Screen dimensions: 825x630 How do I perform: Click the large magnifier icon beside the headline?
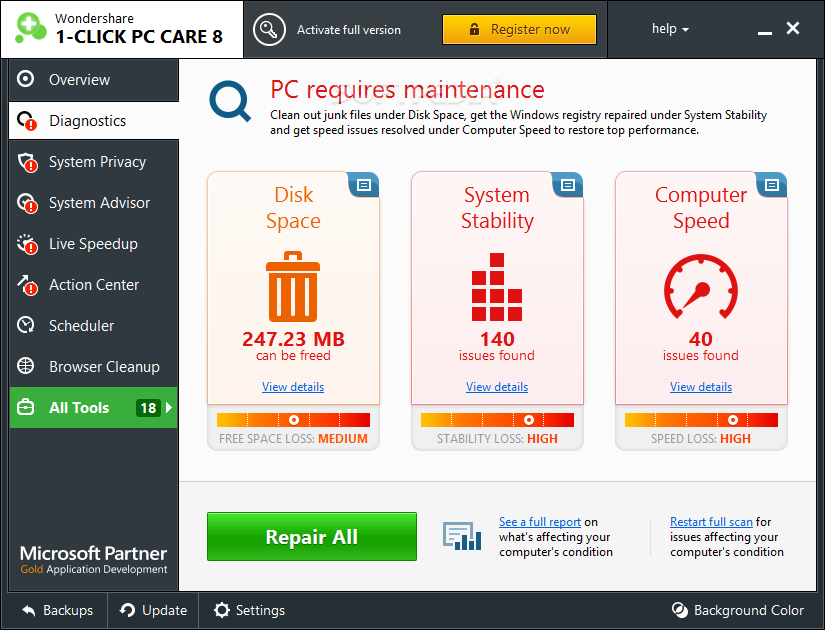230,102
